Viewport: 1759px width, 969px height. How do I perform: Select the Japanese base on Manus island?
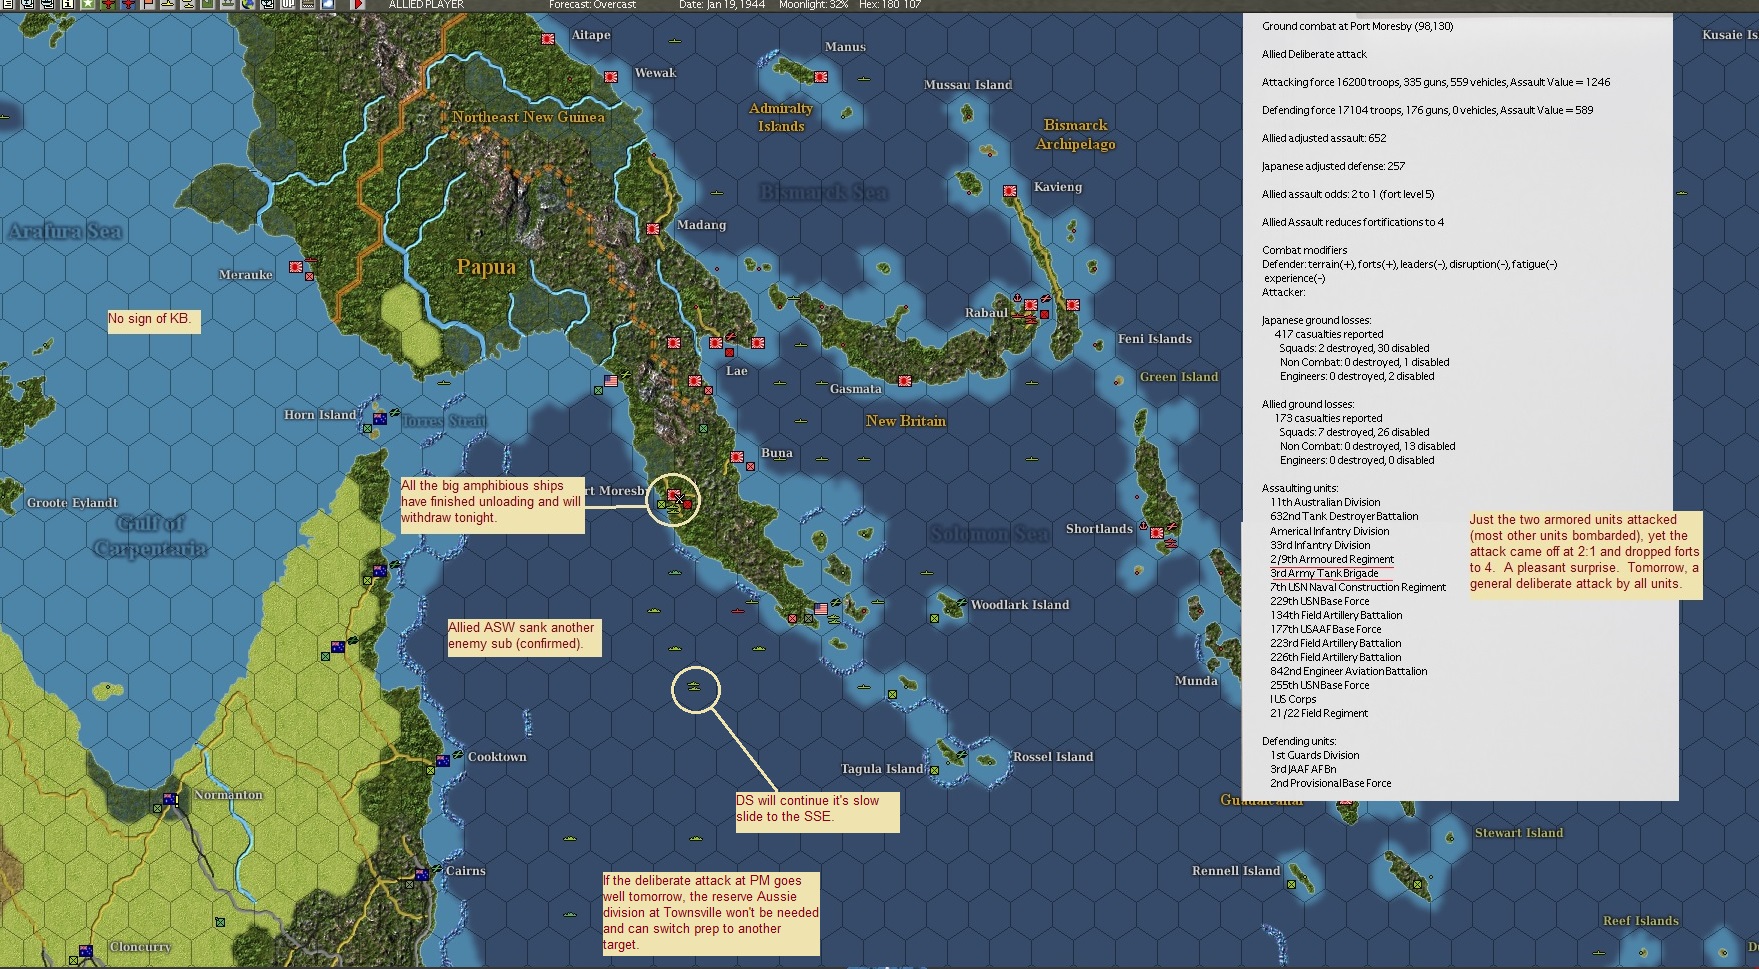[821, 77]
